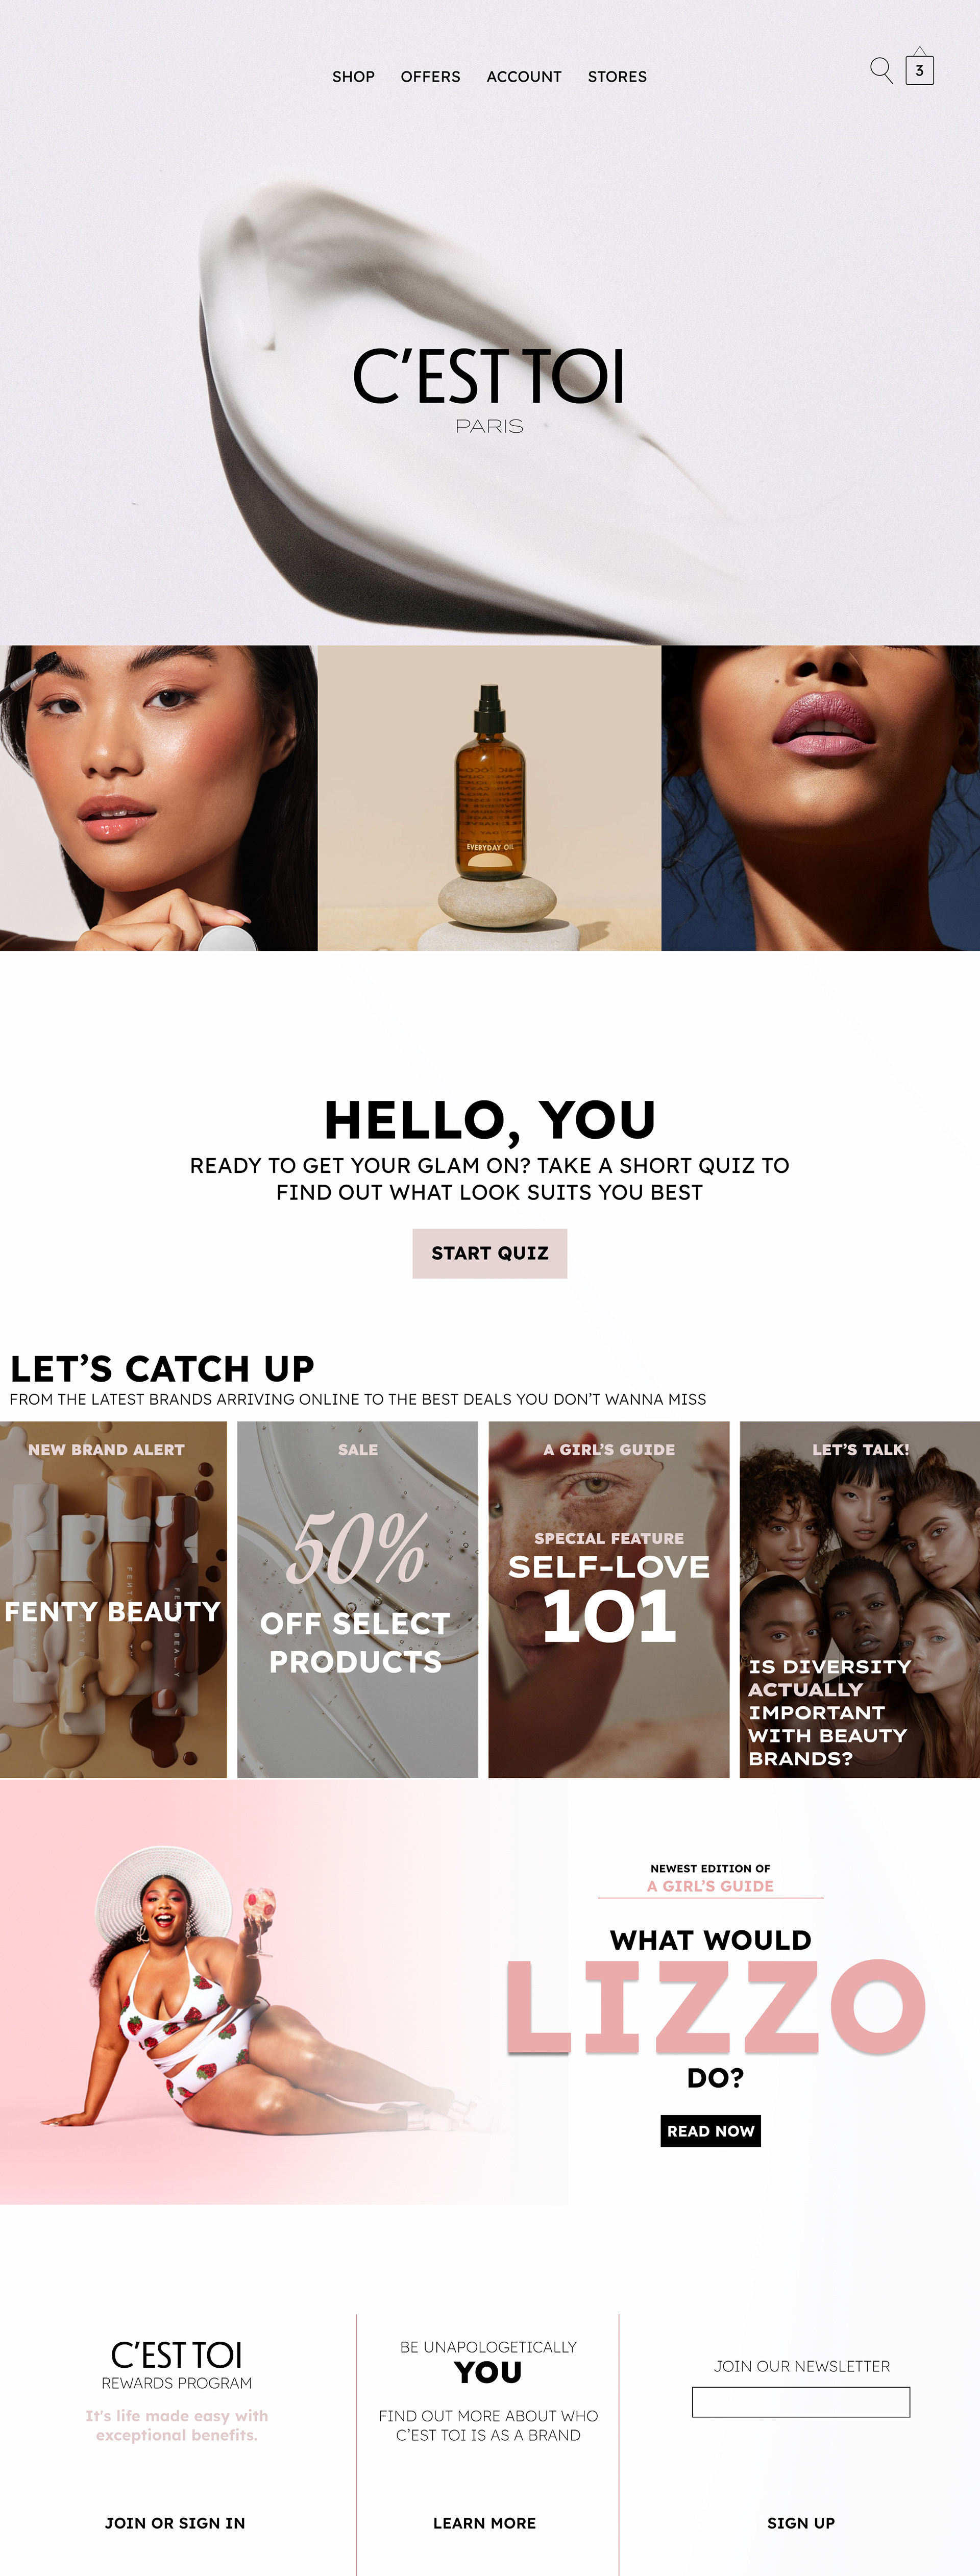The width and height of the screenshot is (980, 2576).
Task: Open the 50% off sale card
Action: [x=357, y=1599]
